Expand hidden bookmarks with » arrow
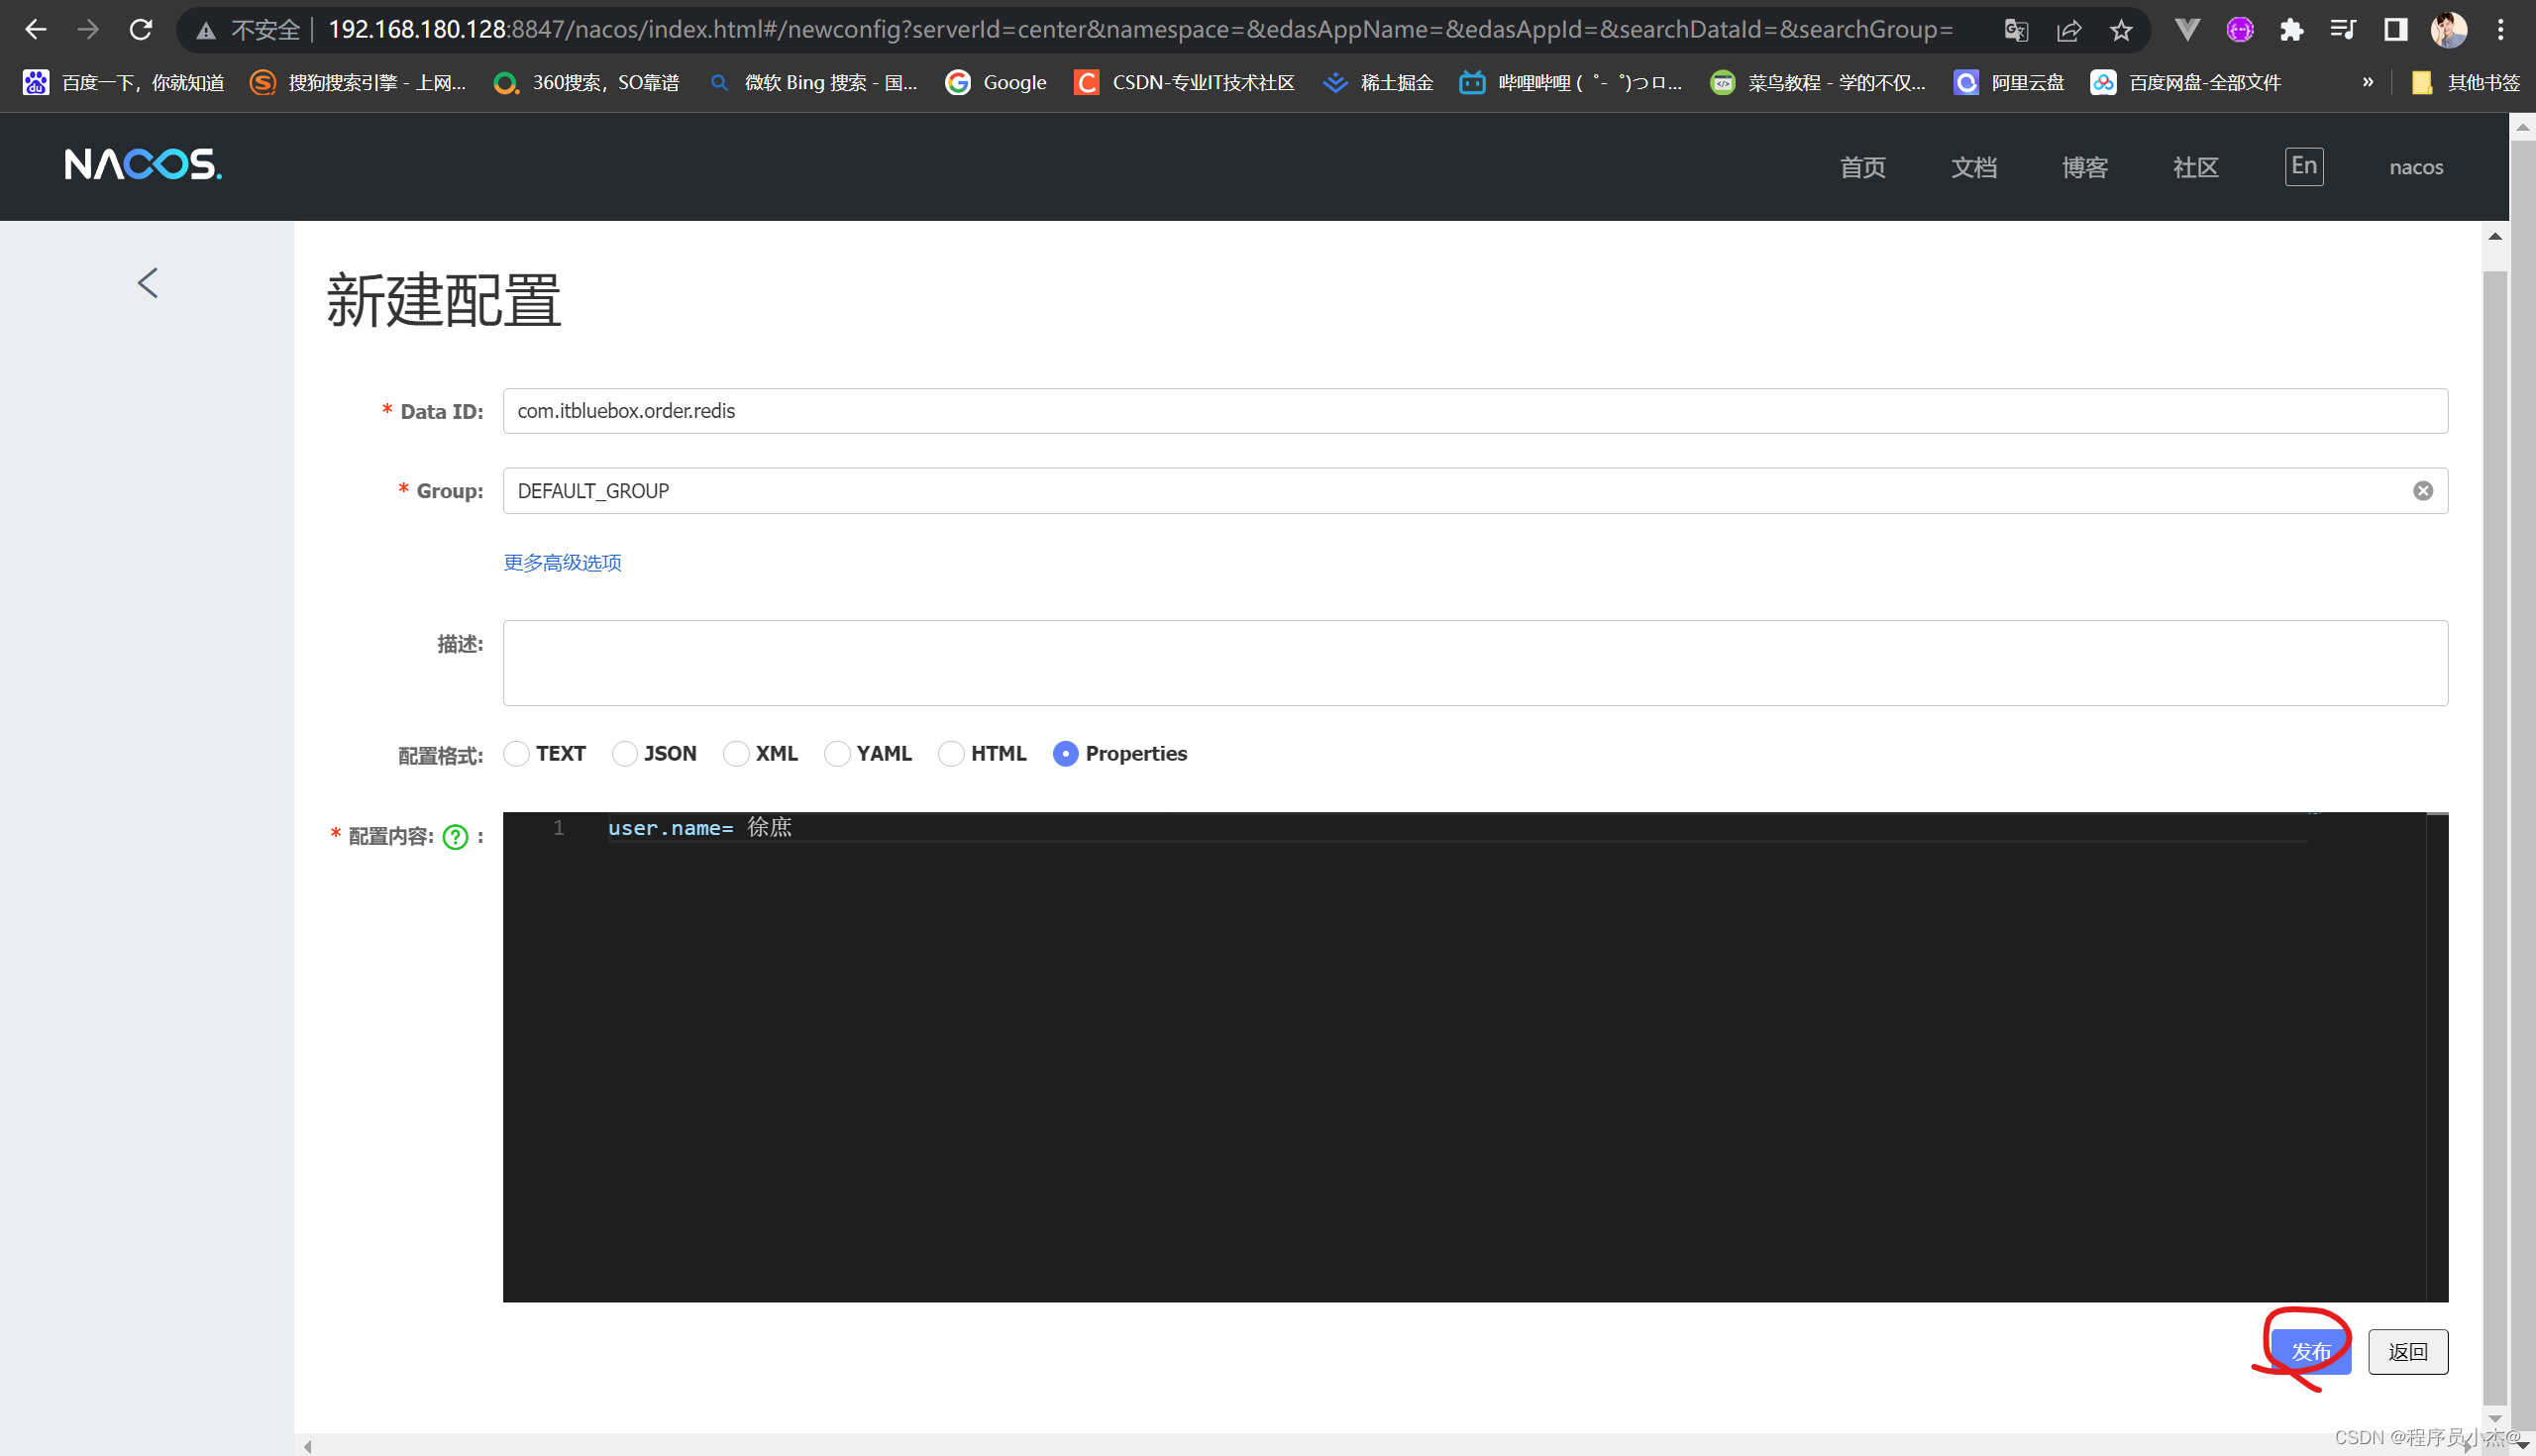This screenshot has height=1456, width=2536. [2367, 82]
